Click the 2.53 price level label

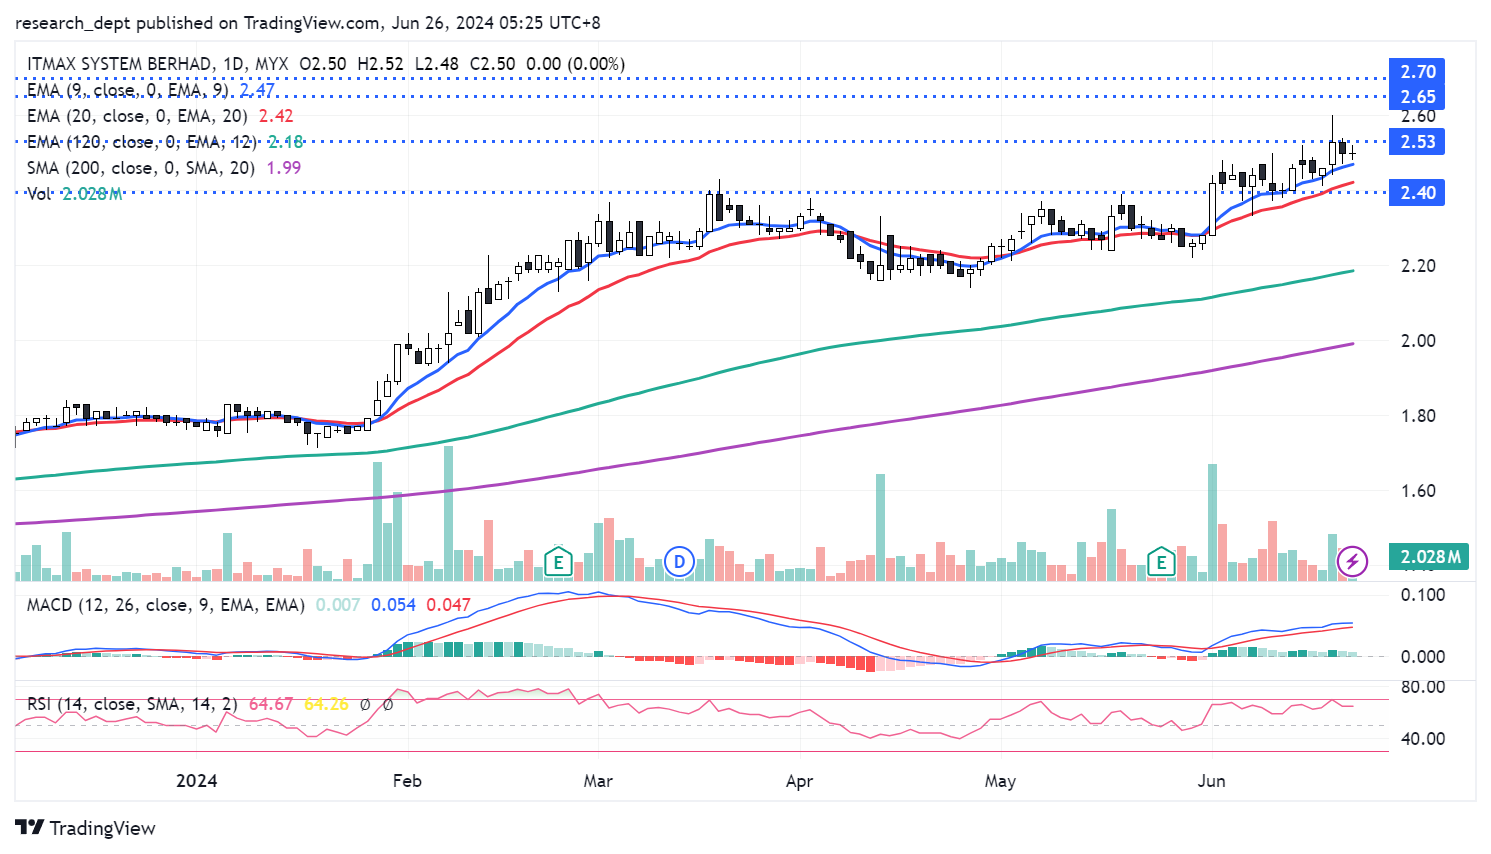point(1417,142)
